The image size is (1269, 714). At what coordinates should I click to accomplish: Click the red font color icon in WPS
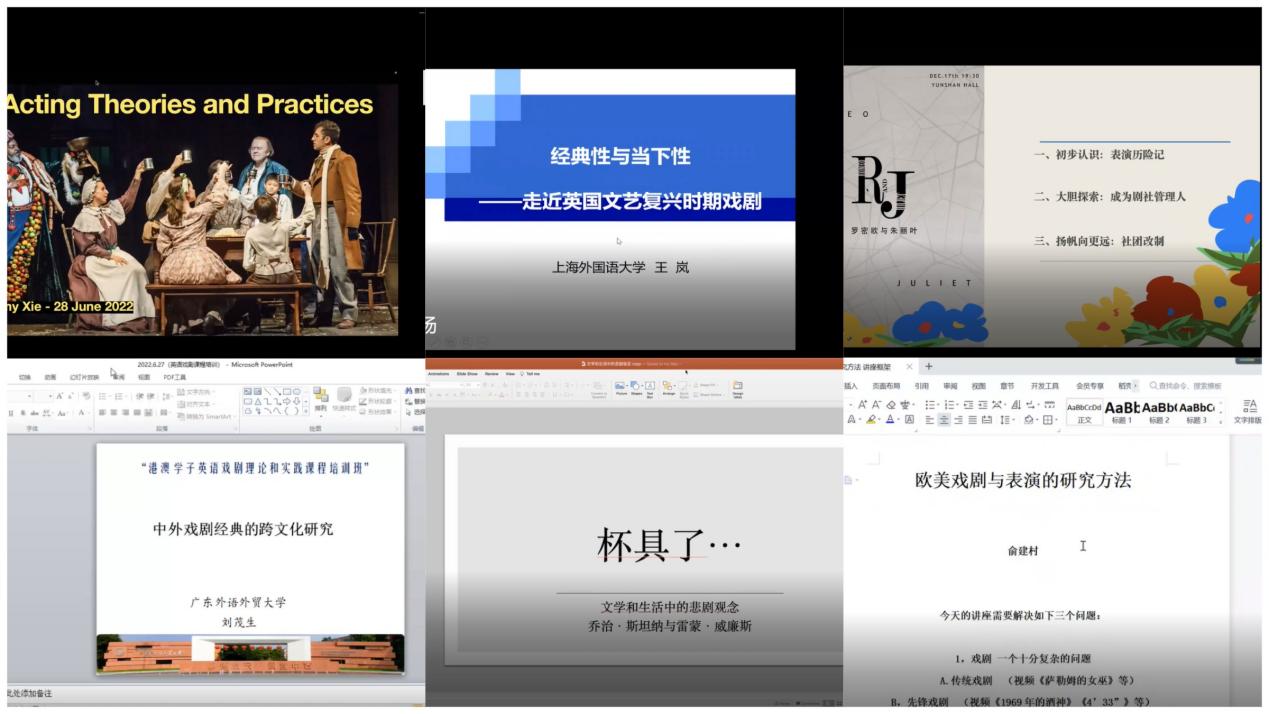click(889, 420)
